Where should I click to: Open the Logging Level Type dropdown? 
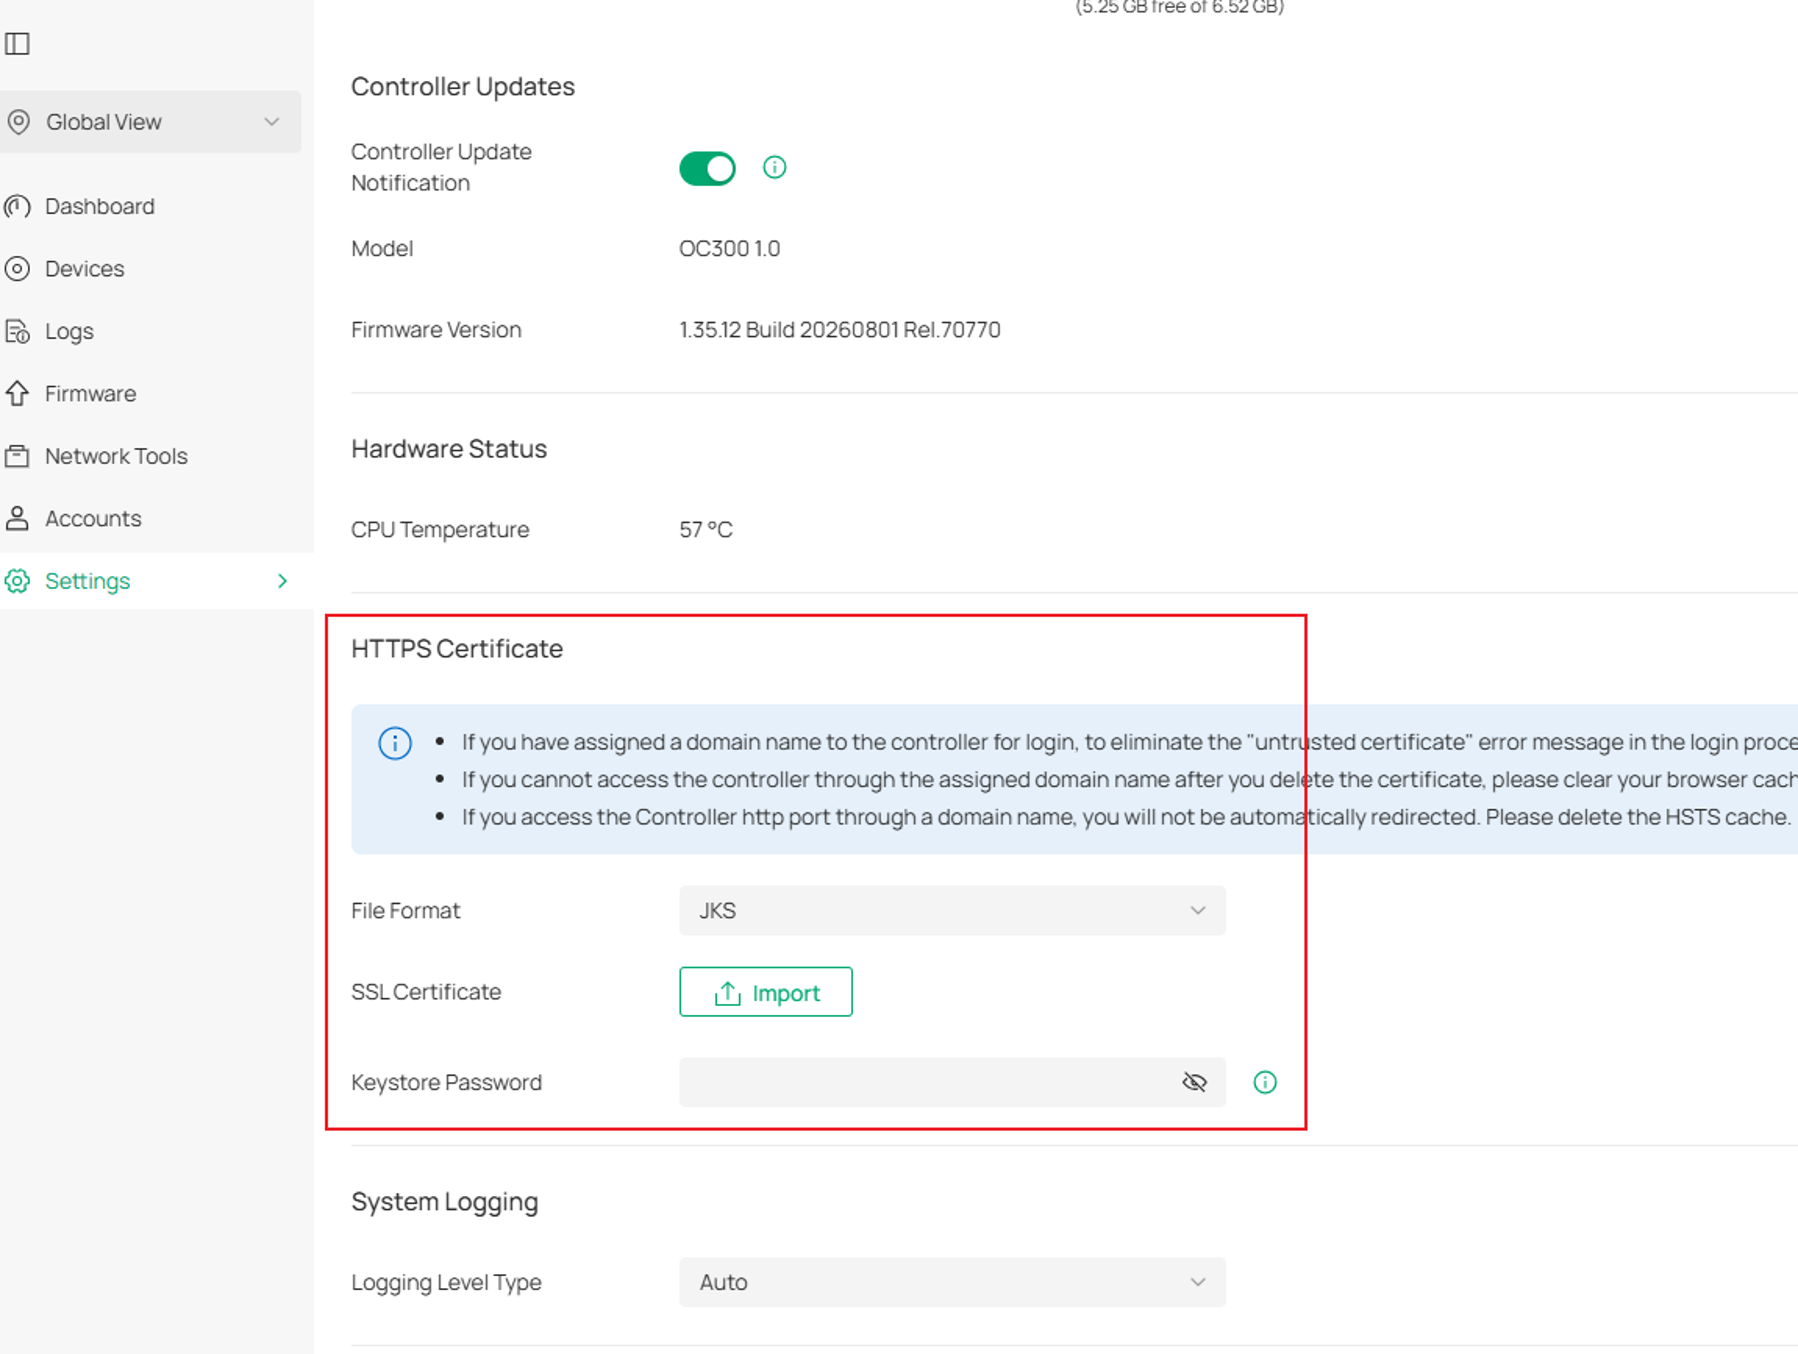pyautogui.click(x=952, y=1282)
